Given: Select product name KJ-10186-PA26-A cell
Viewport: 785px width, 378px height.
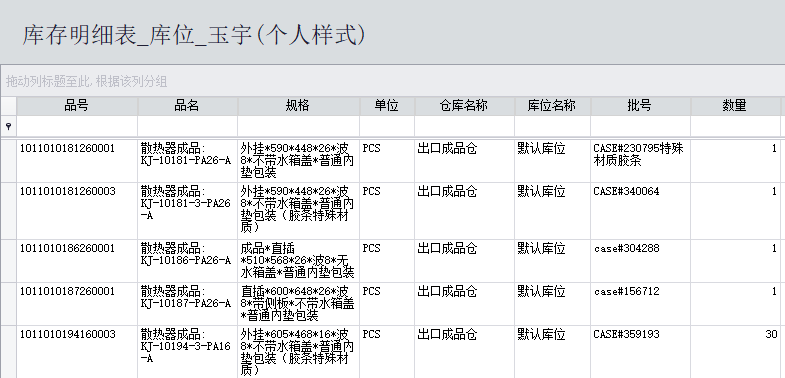Looking at the screenshot, I should pyautogui.click(x=188, y=261).
